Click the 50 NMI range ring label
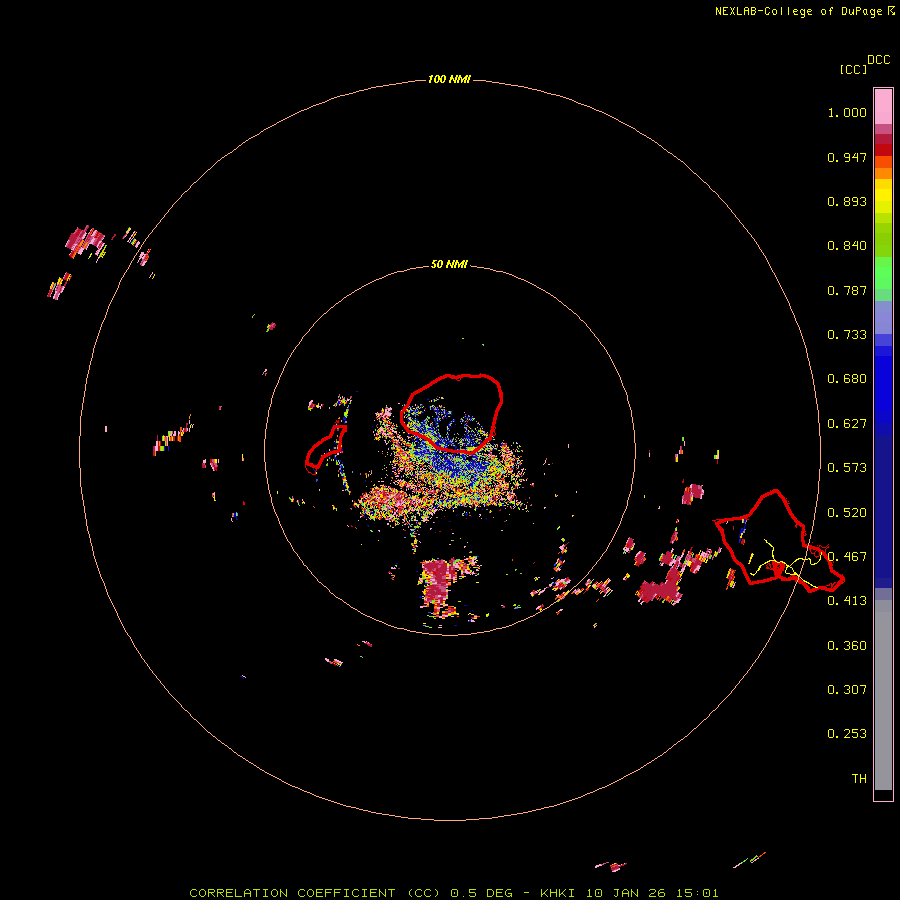 pos(449,265)
